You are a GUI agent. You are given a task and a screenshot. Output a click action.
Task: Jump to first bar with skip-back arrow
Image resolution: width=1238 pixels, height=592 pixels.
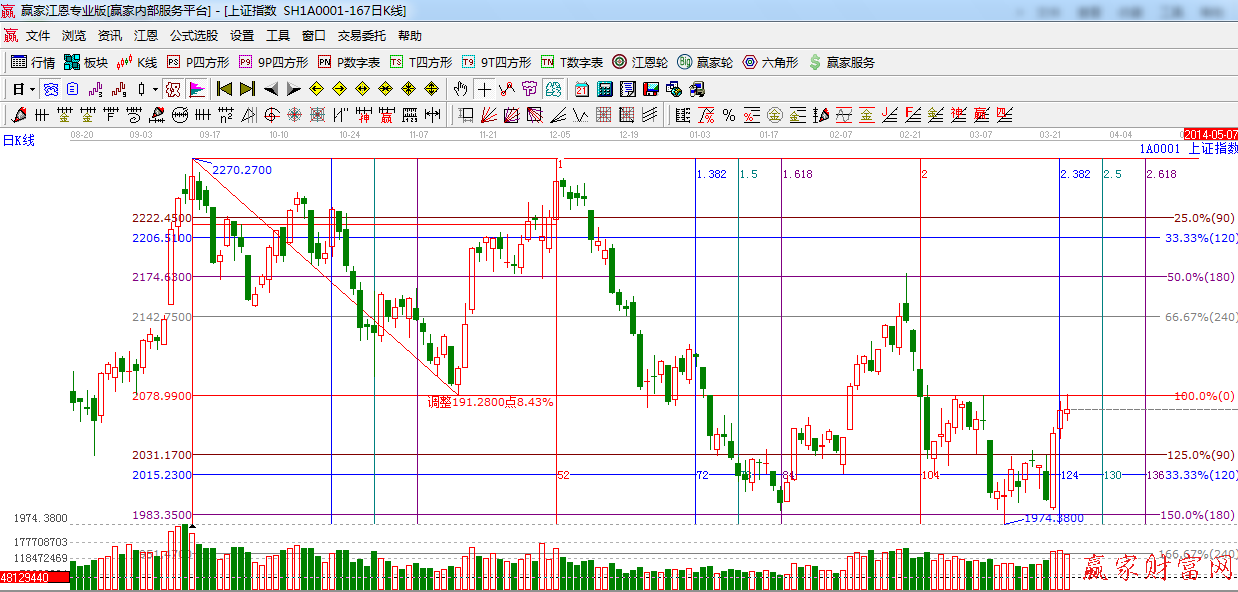(x=224, y=89)
